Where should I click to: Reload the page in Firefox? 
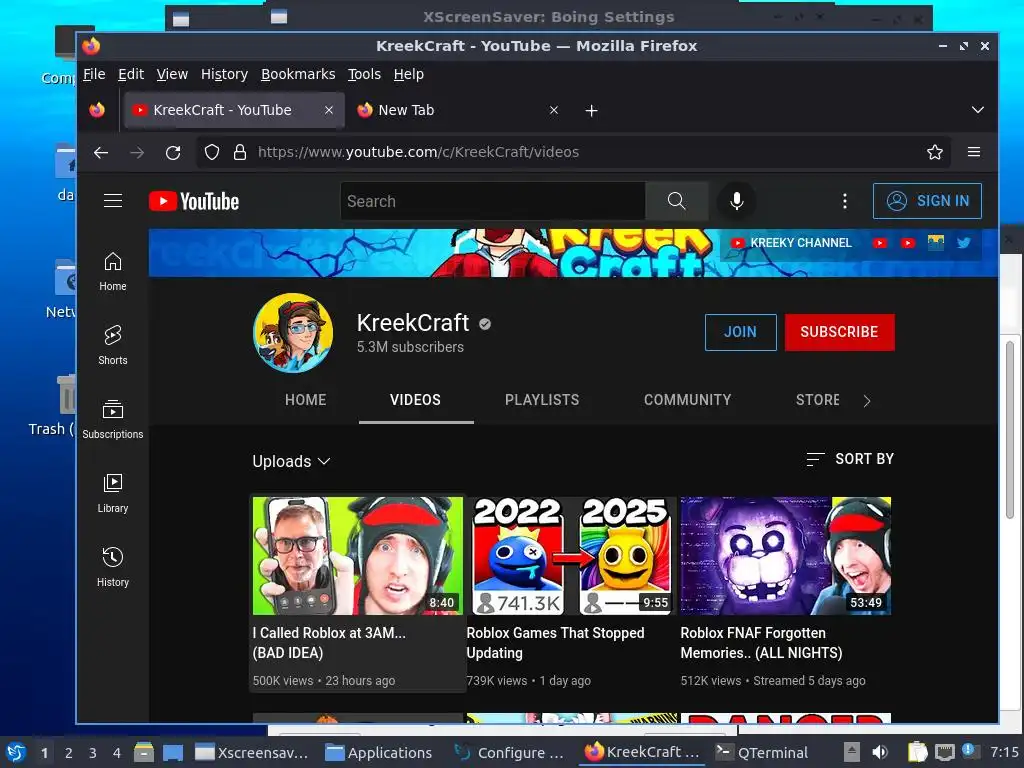point(173,153)
